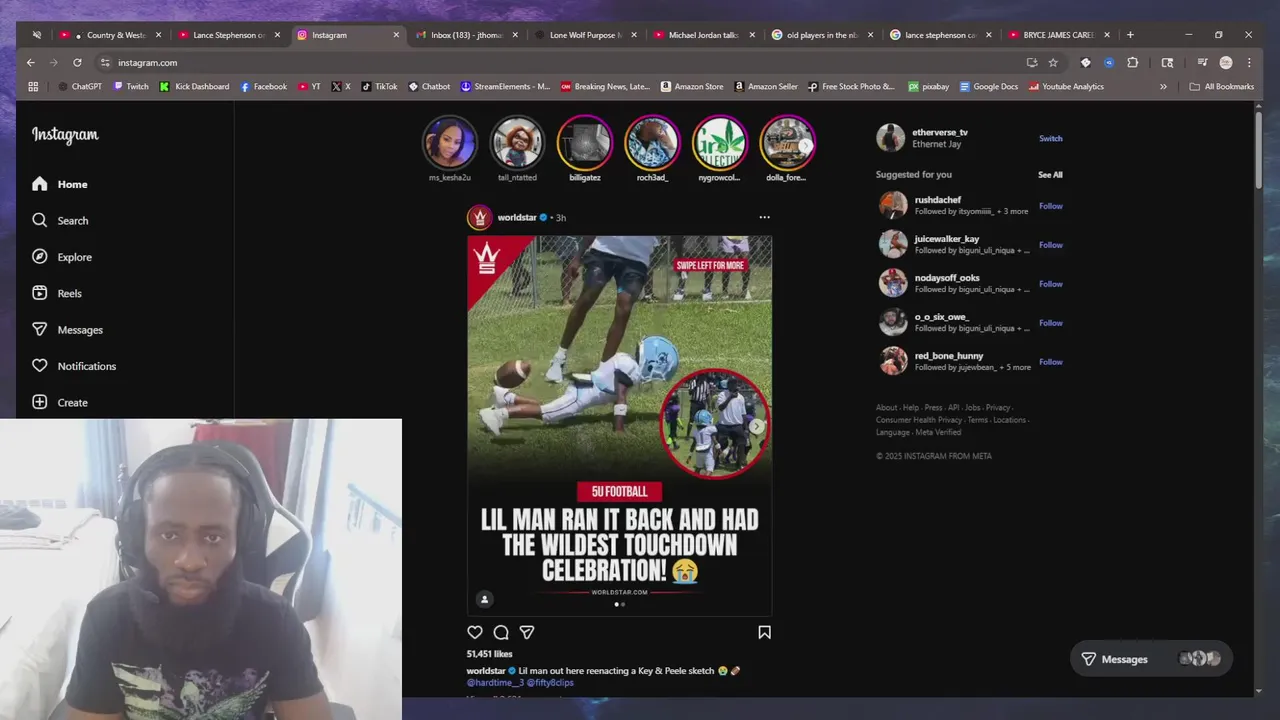1280x720 pixels.
Task: Click the Meta Verified footer link
Action: click(x=938, y=432)
